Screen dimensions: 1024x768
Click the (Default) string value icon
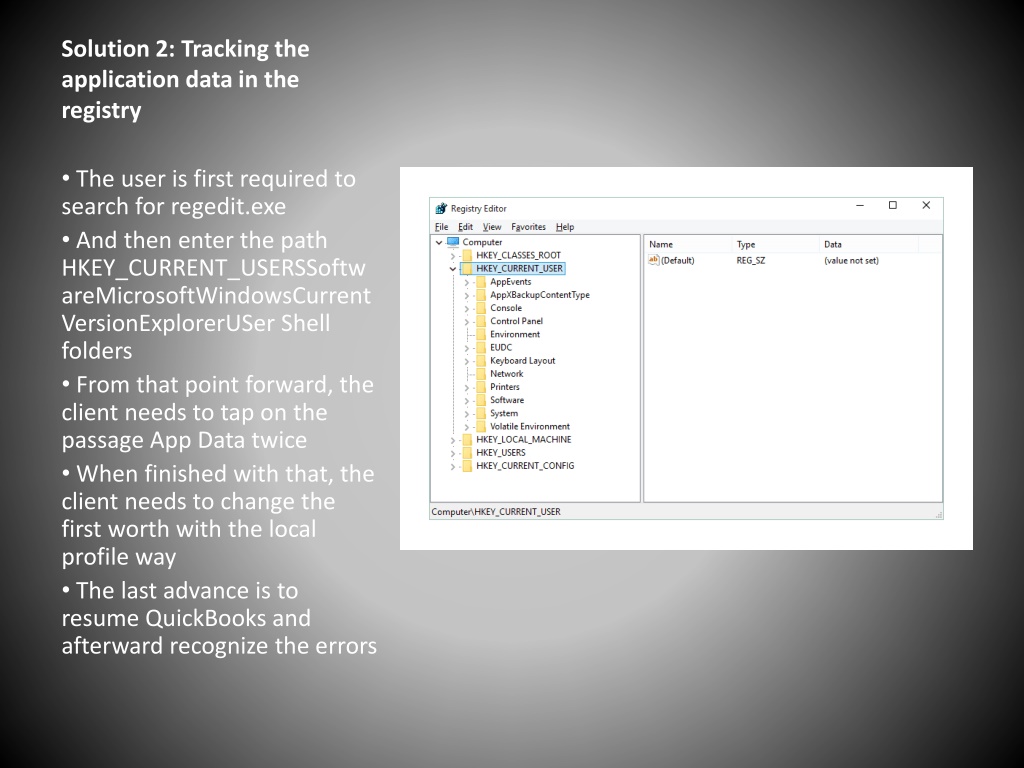(653, 260)
